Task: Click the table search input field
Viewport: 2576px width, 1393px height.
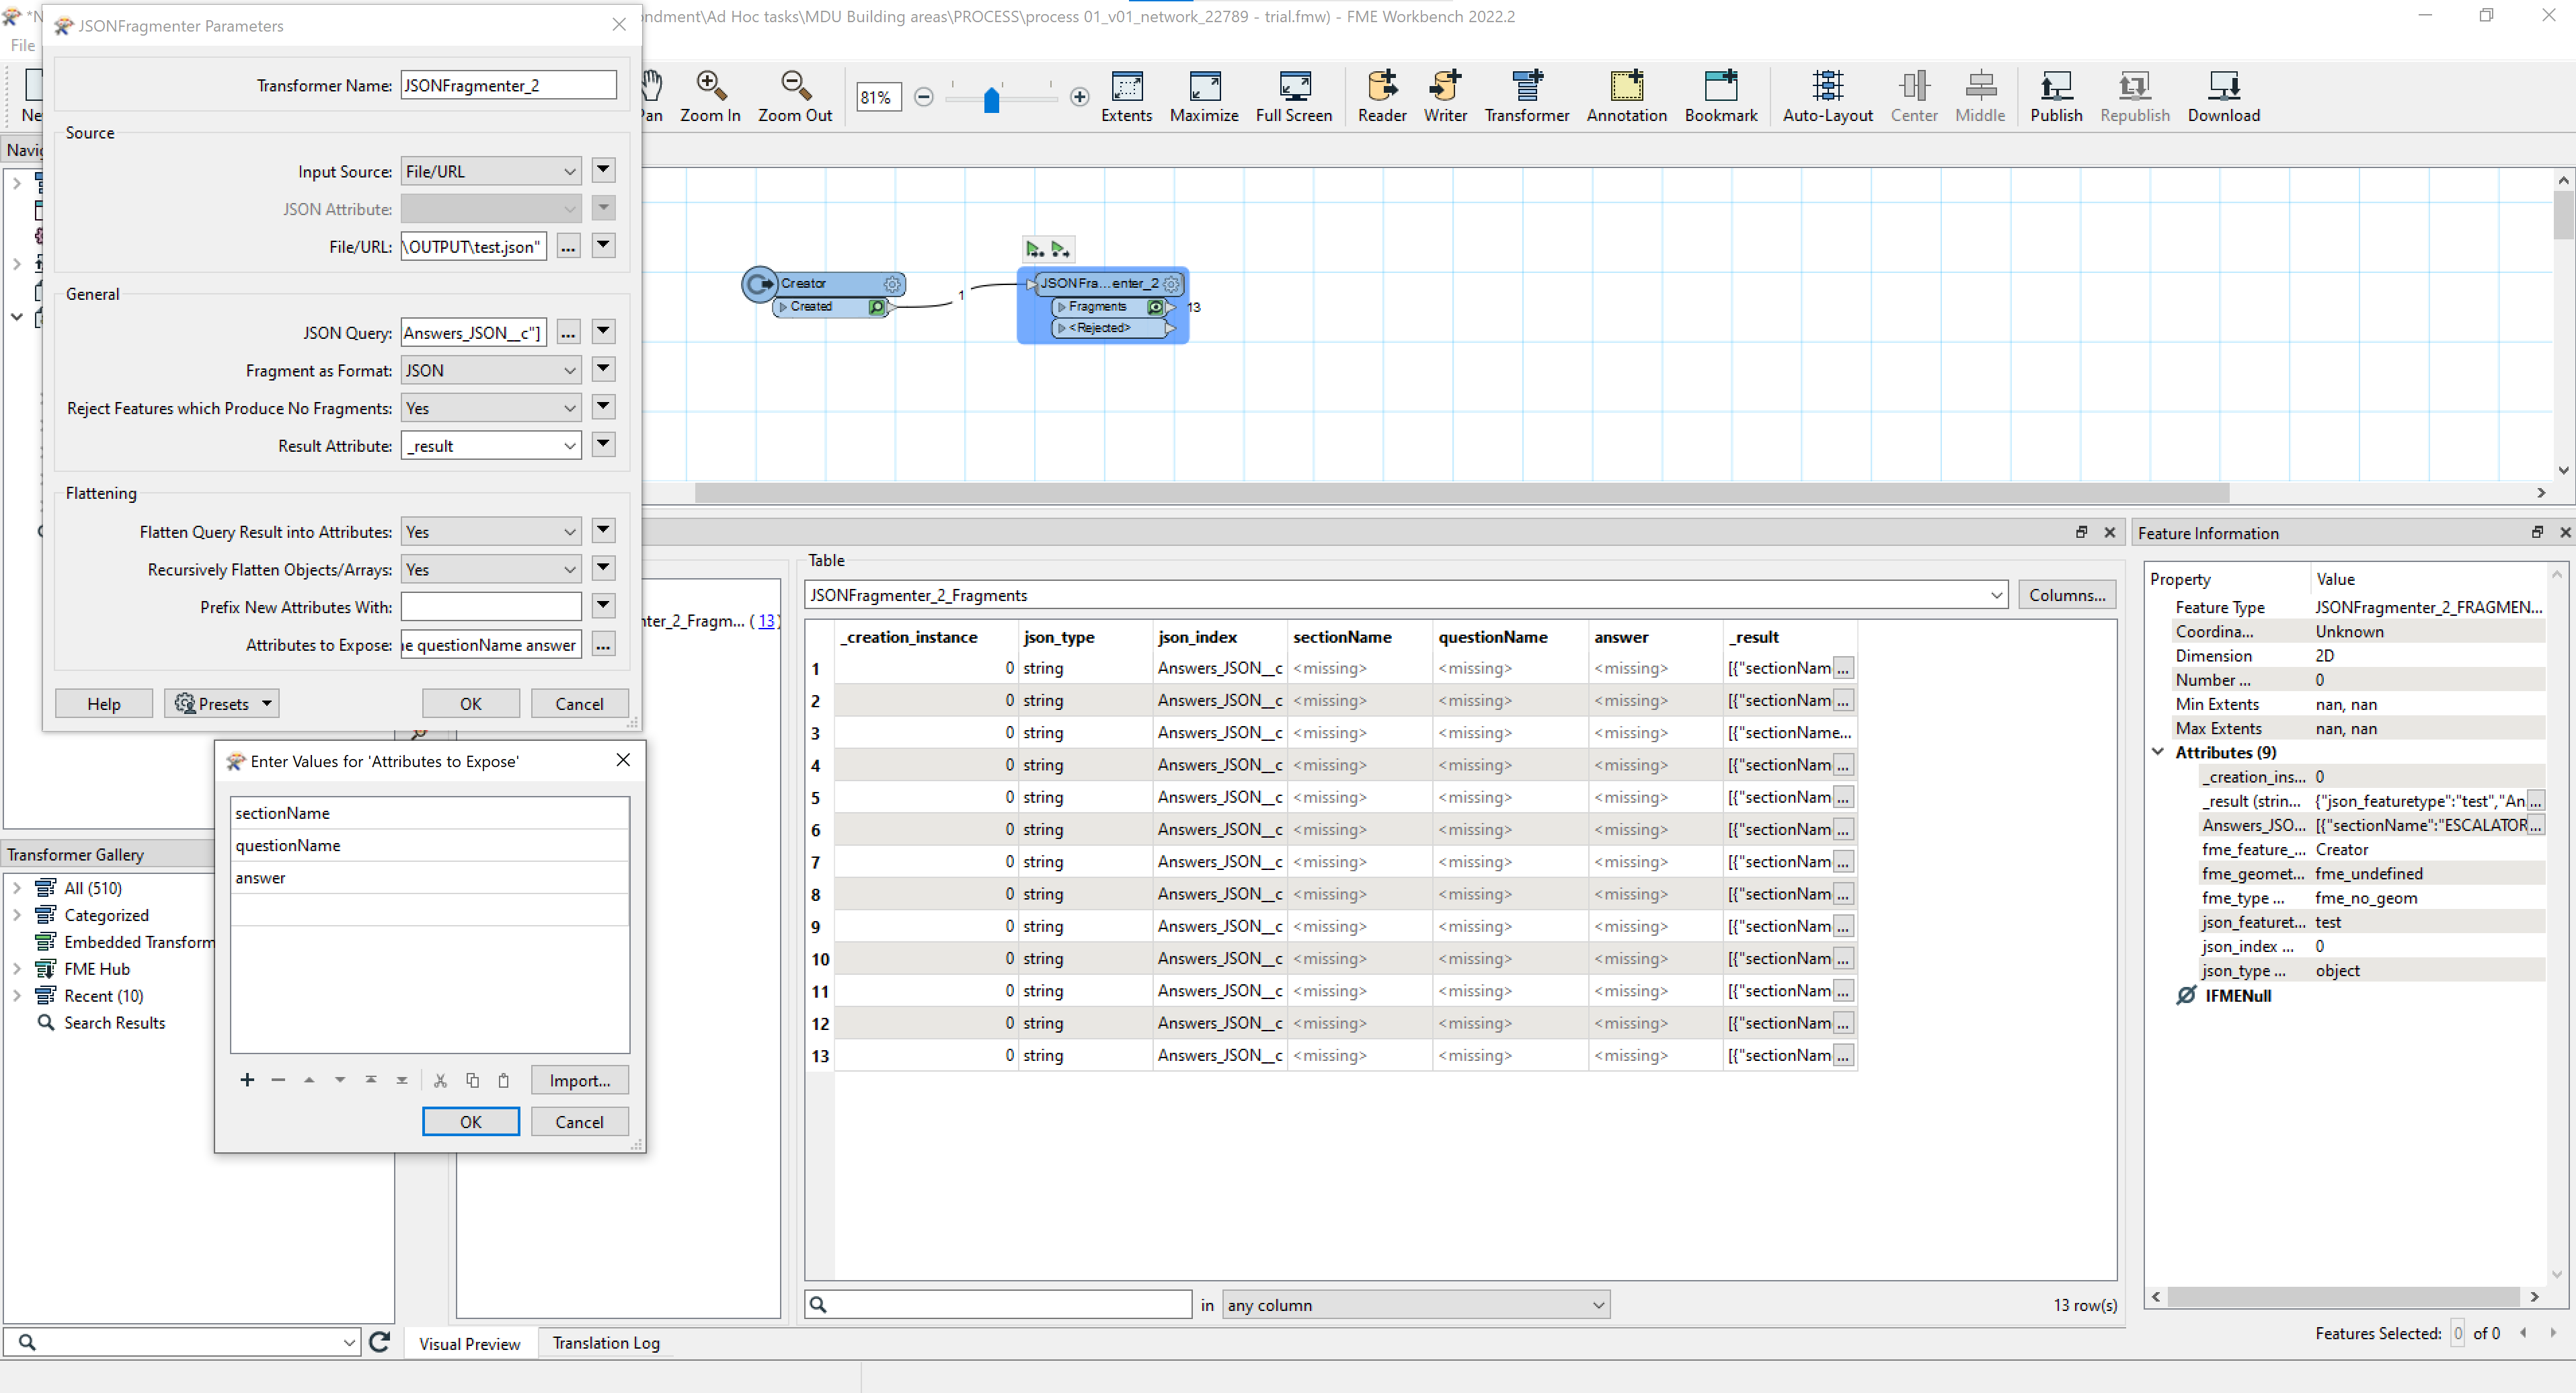Action: [x=998, y=1305]
